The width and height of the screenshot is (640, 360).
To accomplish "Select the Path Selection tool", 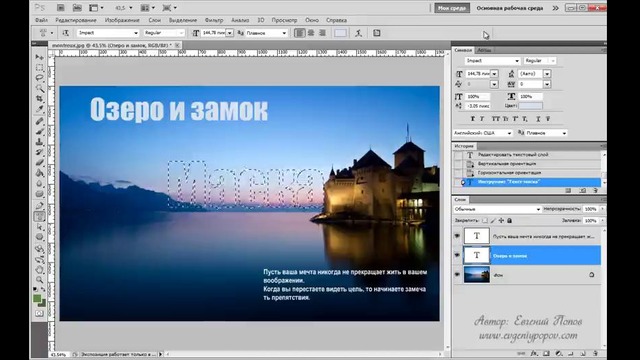I will click(x=39, y=227).
